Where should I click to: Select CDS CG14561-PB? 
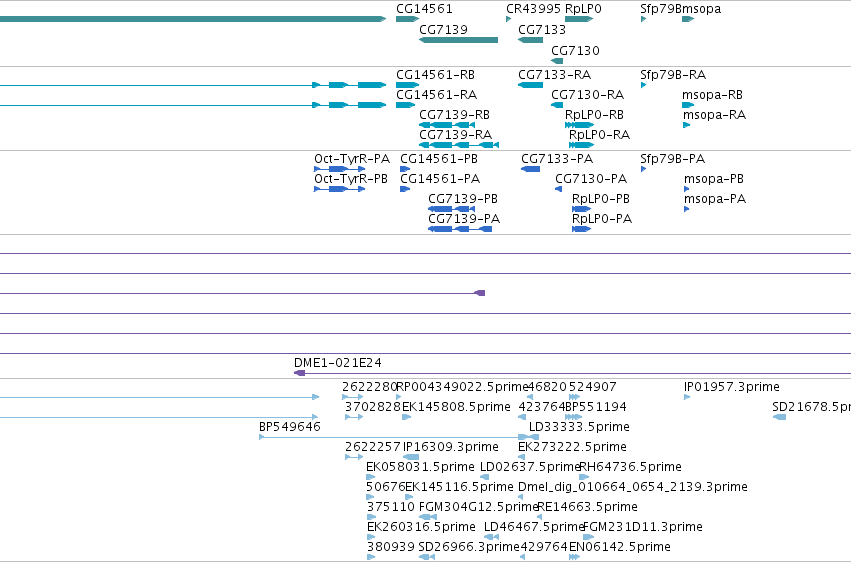439,159
